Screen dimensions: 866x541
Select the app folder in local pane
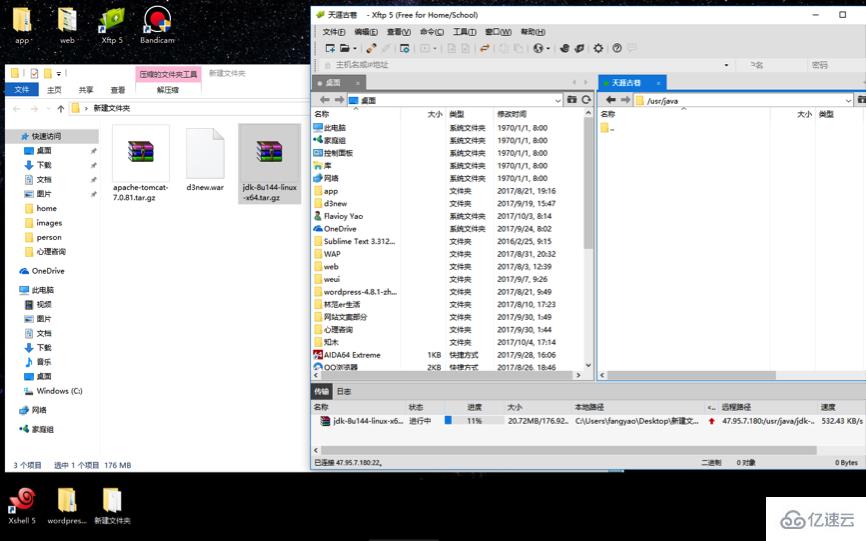[x=330, y=191]
